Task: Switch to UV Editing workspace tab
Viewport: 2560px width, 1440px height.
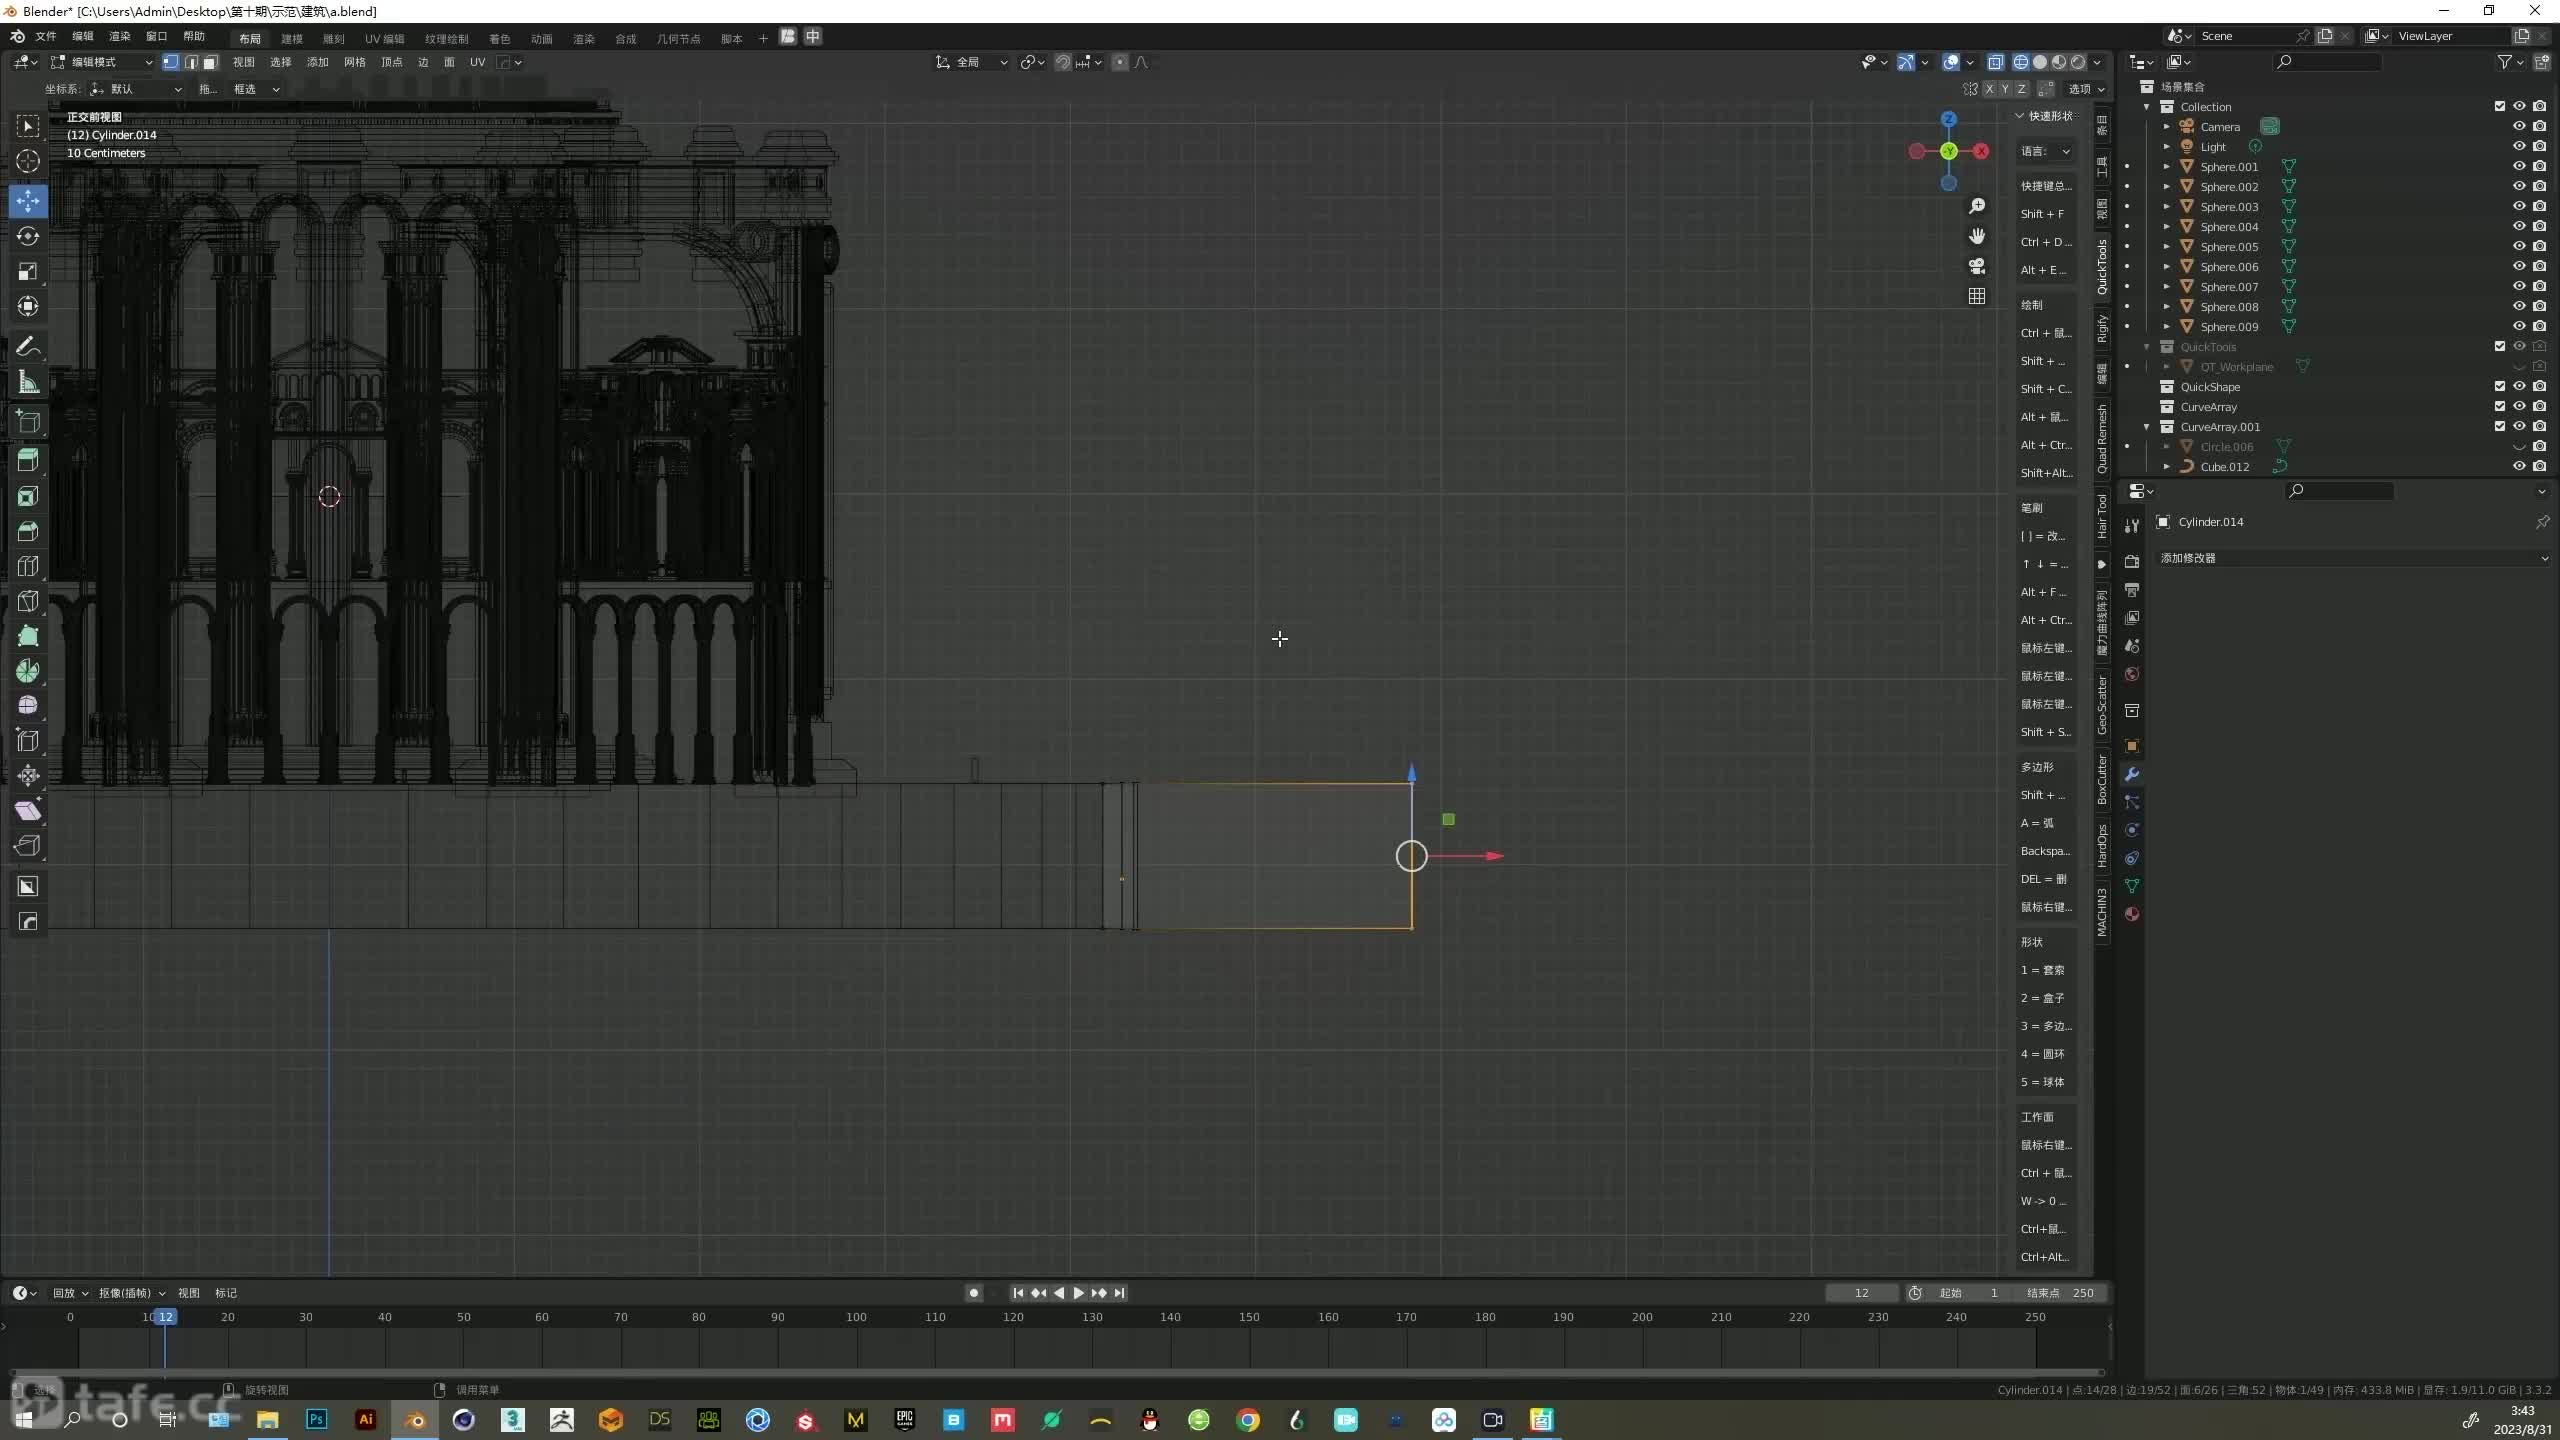Action: [x=384, y=39]
